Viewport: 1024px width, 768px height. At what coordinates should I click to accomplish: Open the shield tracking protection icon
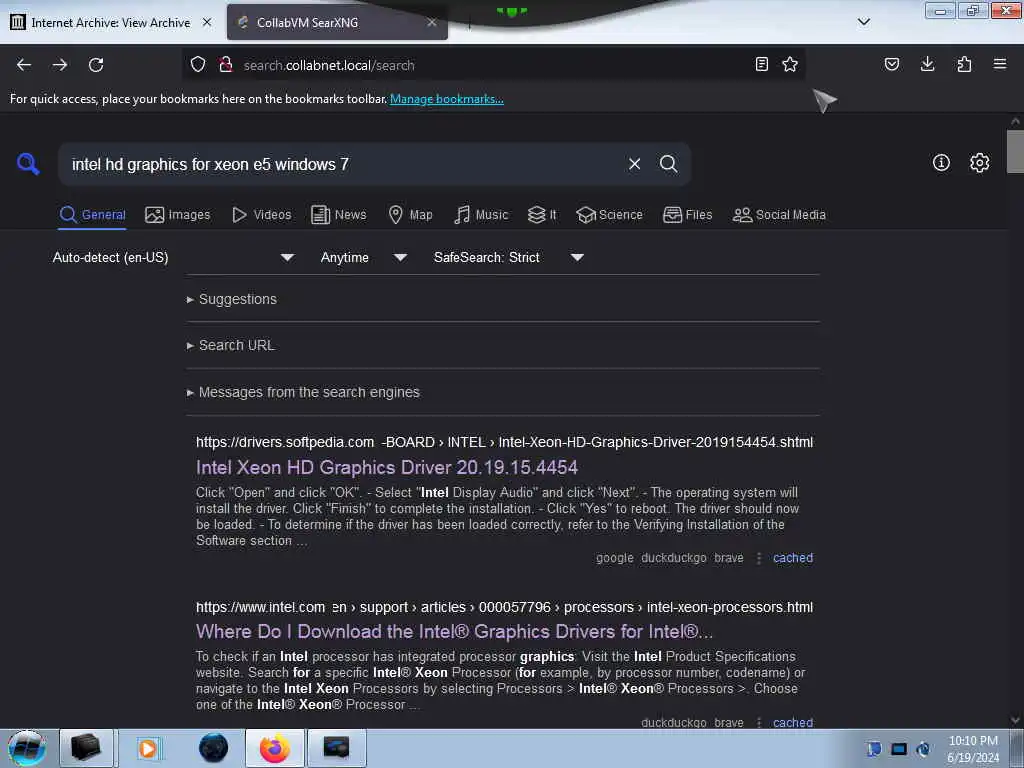pyautogui.click(x=198, y=65)
